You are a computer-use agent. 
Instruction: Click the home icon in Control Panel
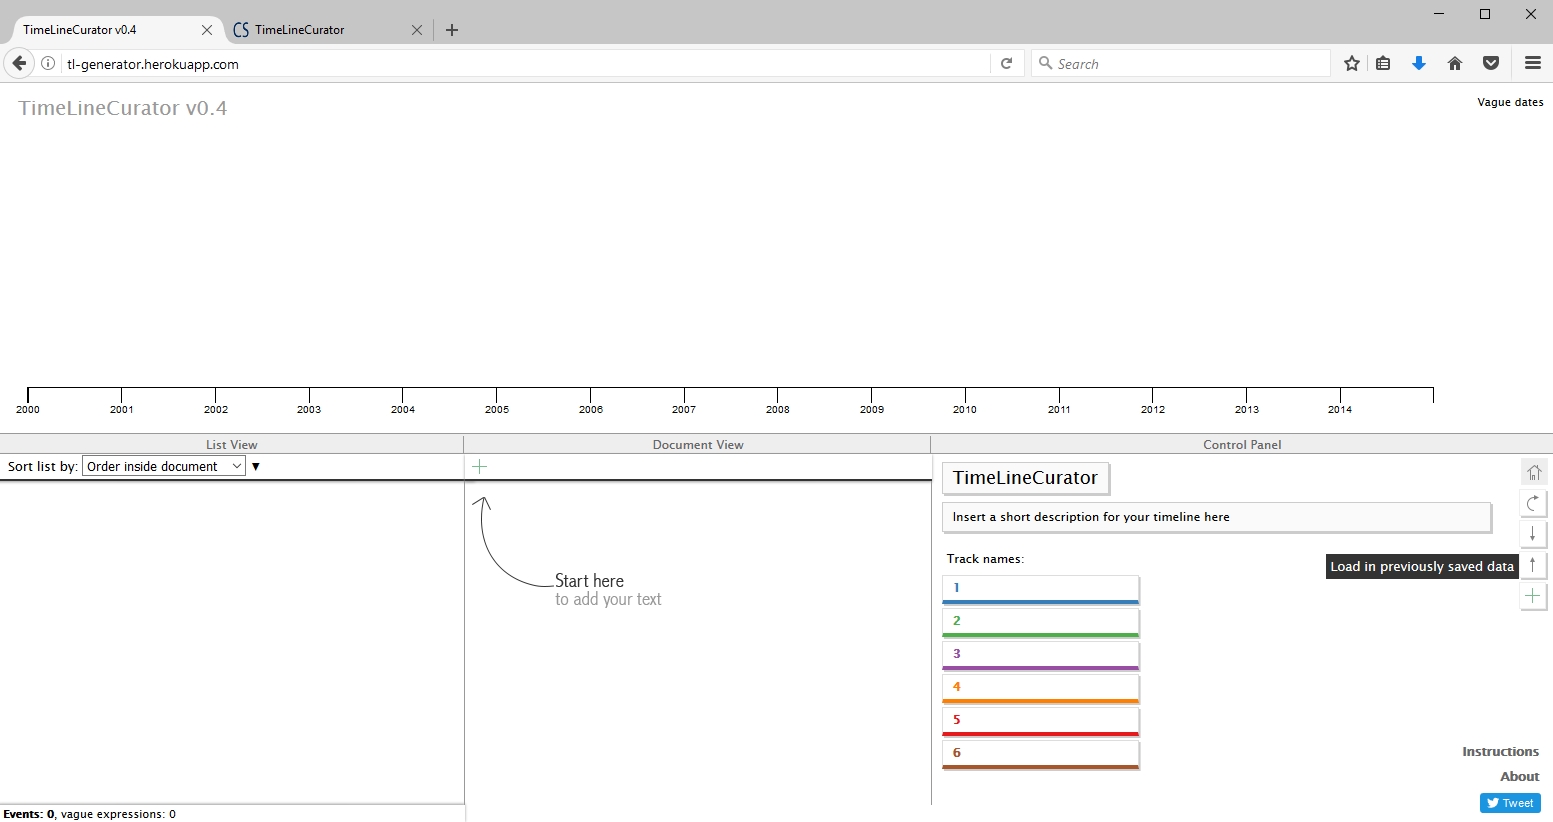[1533, 472]
